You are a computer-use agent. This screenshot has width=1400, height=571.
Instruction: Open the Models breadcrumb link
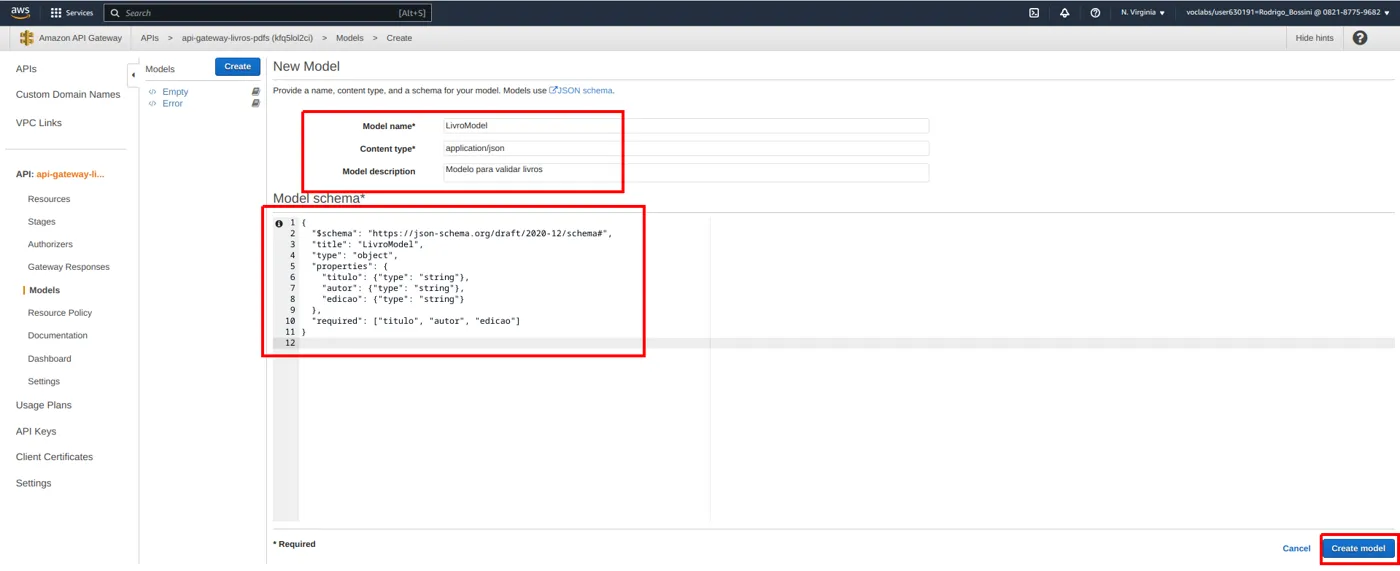(350, 38)
